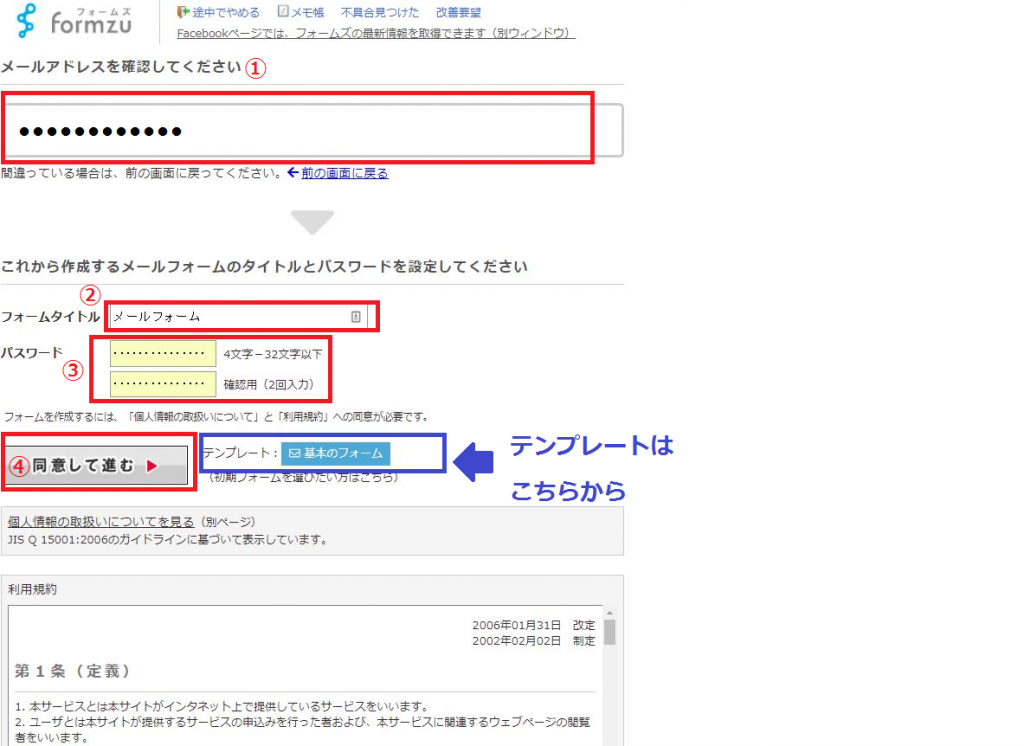Viewport: 1024px width, 746px height.
Task: Click the password confirmation field
Action: pyautogui.click(x=163, y=384)
